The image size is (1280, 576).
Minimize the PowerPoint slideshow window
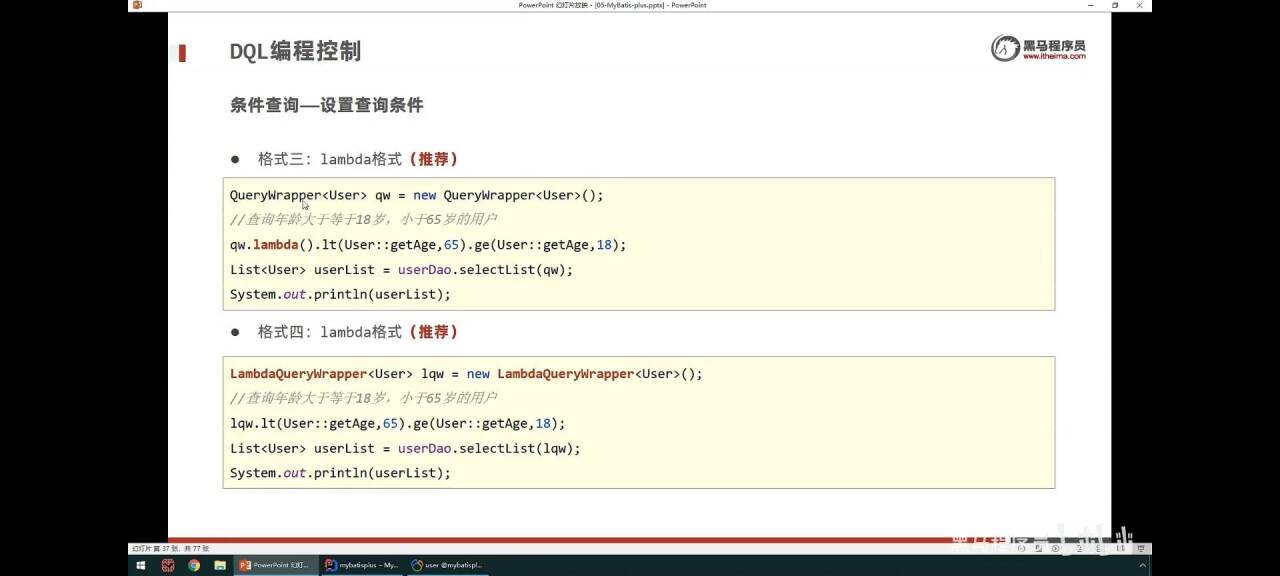pos(1090,5)
